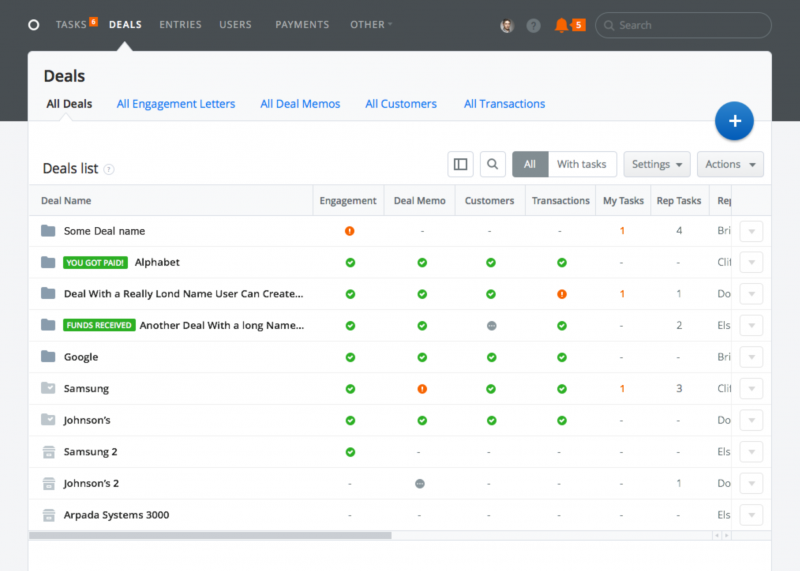Click Johnson's 2 deal memo grey status icon
800x571 pixels.
click(420, 484)
